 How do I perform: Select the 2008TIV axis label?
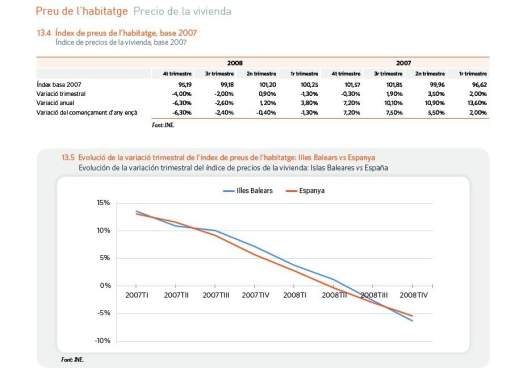413,295
